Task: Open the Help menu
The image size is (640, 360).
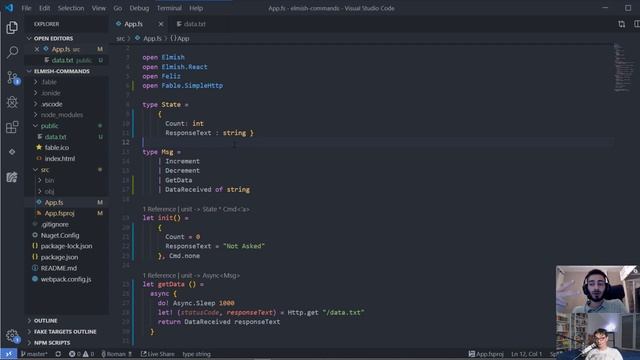Action: tap(196, 8)
